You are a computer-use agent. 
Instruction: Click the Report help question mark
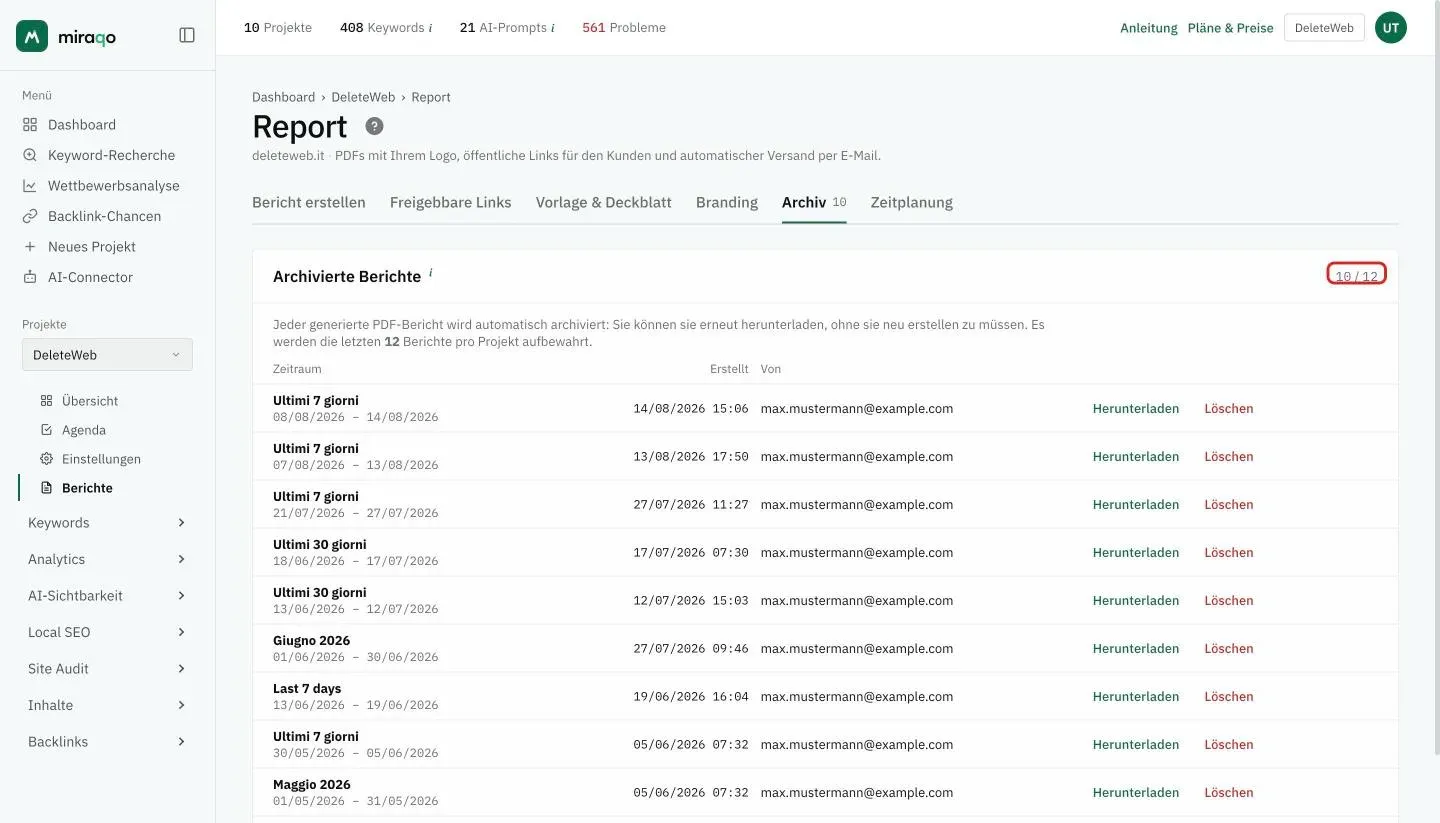374,126
